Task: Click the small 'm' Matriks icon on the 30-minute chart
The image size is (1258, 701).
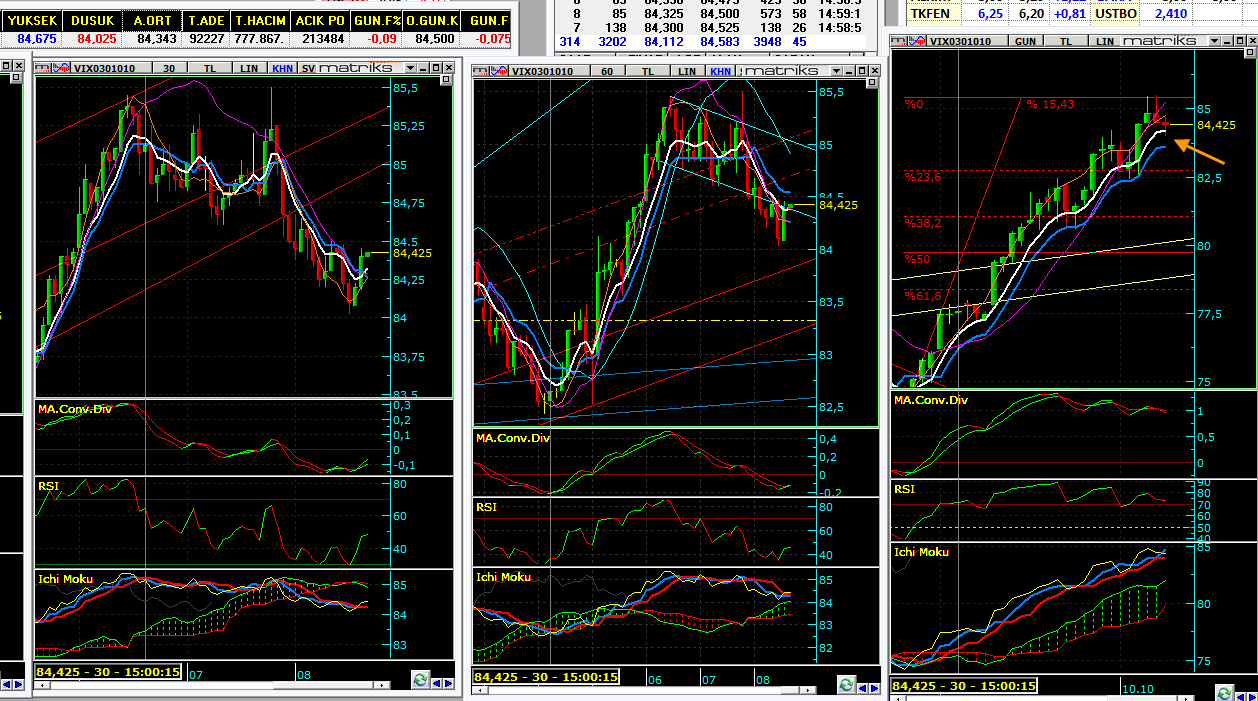Action: tap(41, 67)
